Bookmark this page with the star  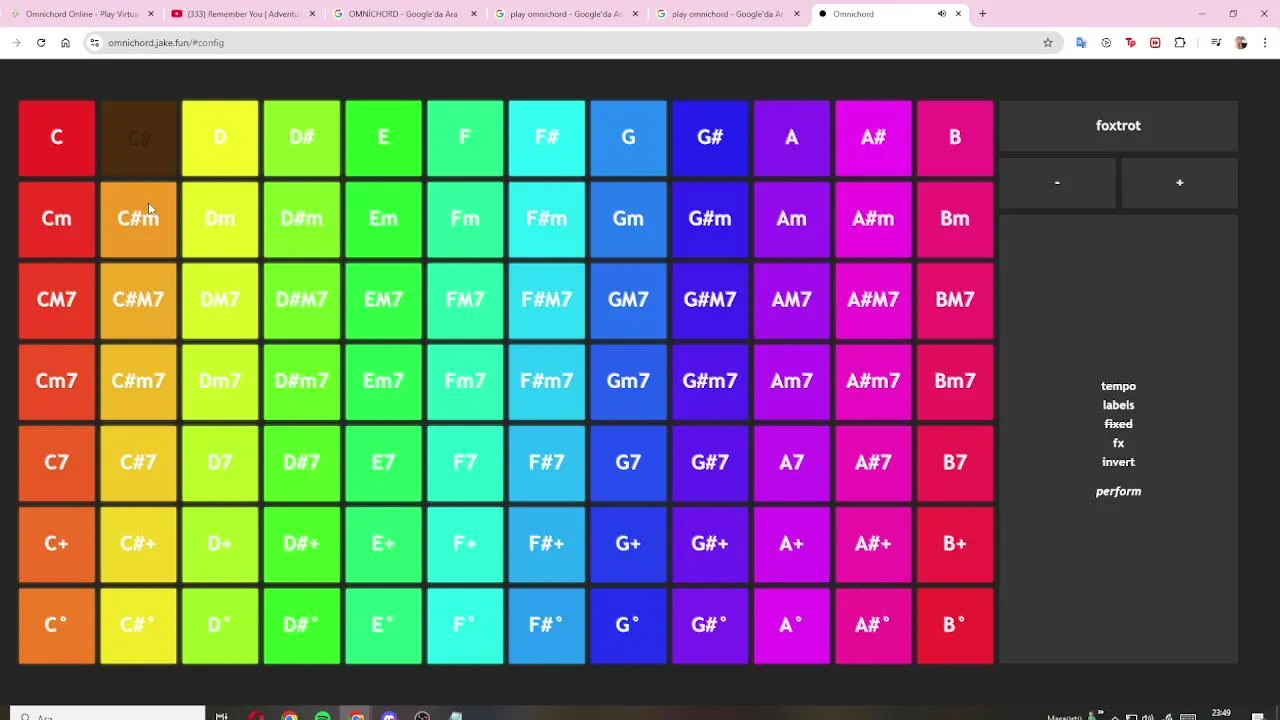[x=1048, y=43]
